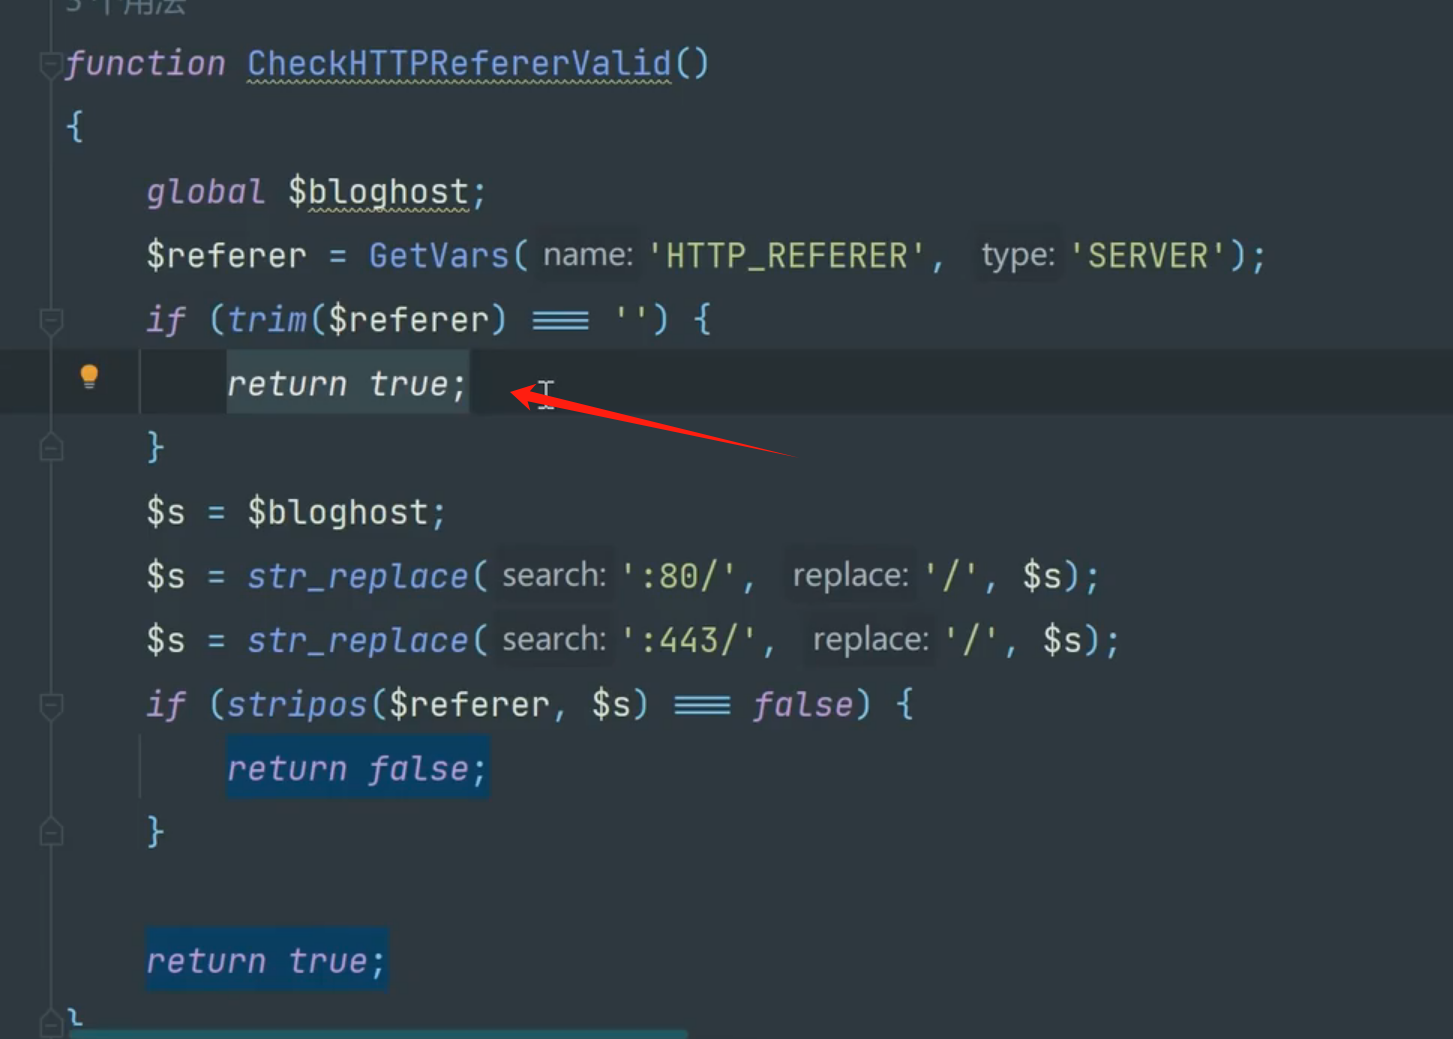Viewport: 1453px width, 1039px height.
Task: Click the 'name:' parameter hint in GetVars
Action: click(x=587, y=256)
